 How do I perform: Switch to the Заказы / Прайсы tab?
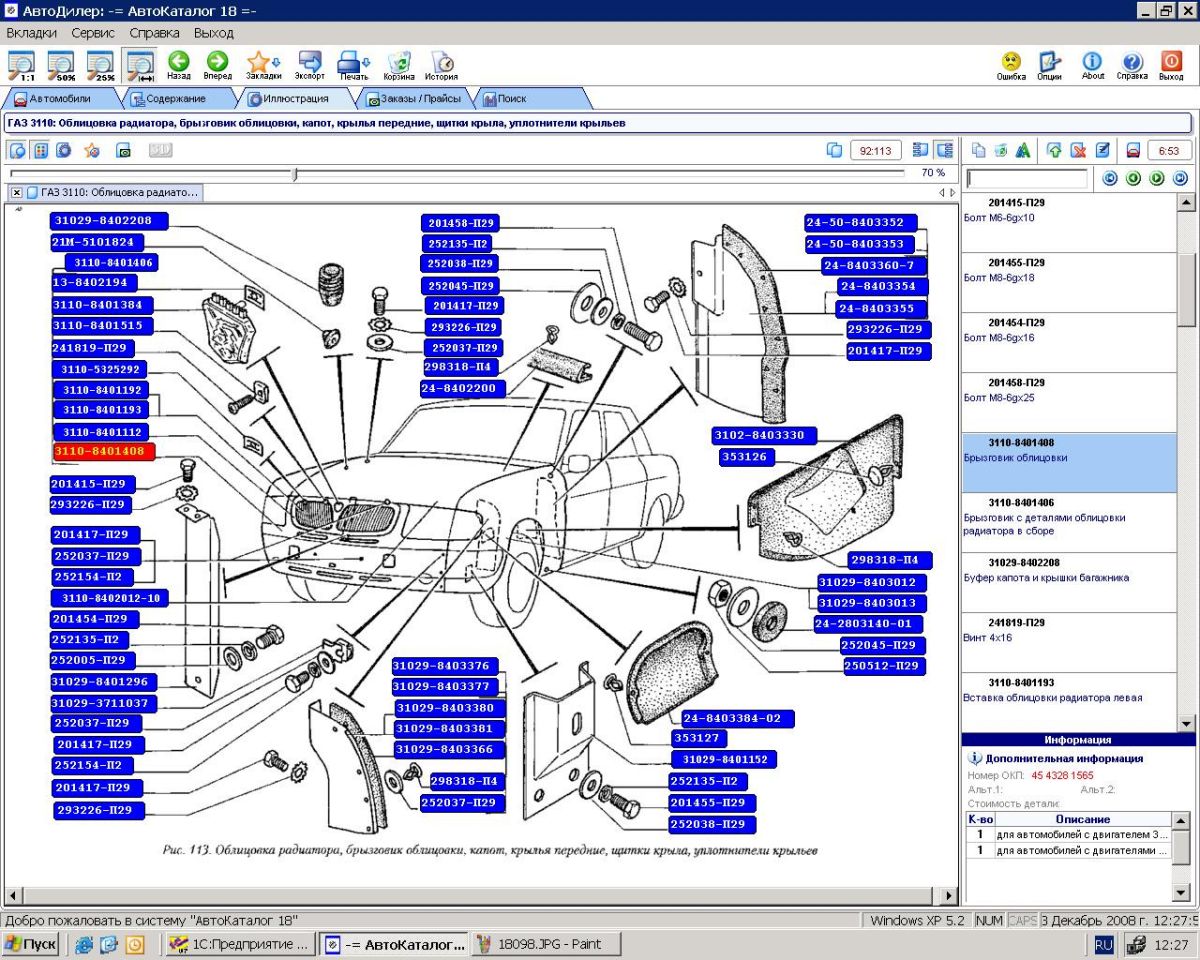click(x=414, y=99)
